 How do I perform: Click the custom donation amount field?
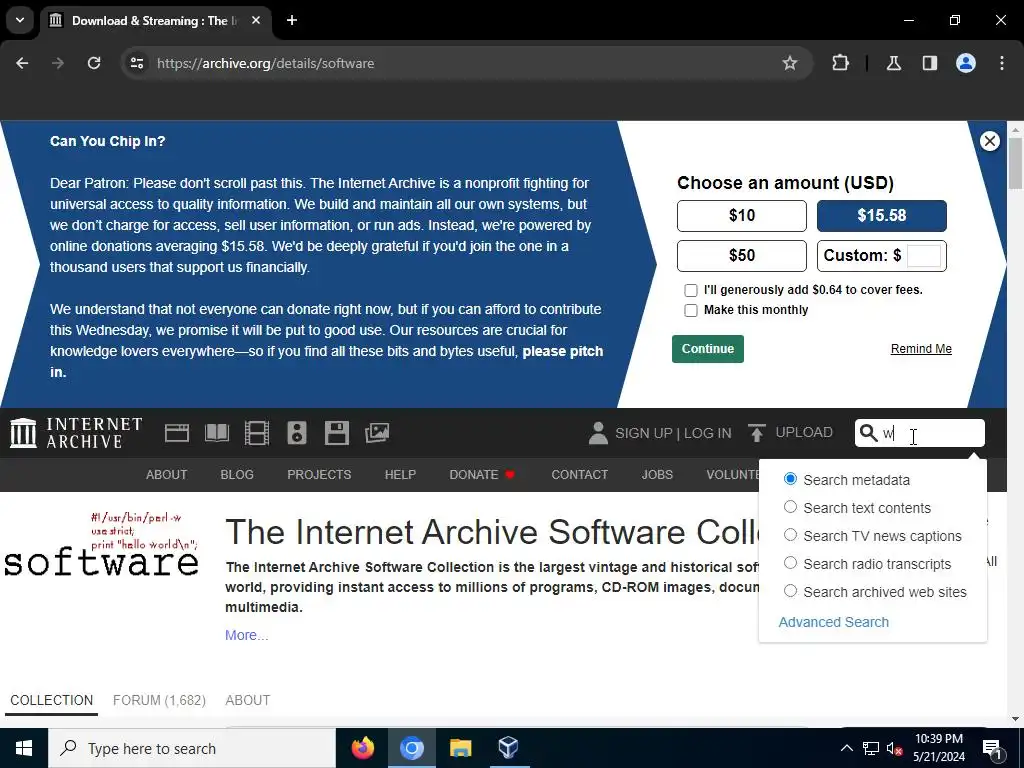[923, 255]
